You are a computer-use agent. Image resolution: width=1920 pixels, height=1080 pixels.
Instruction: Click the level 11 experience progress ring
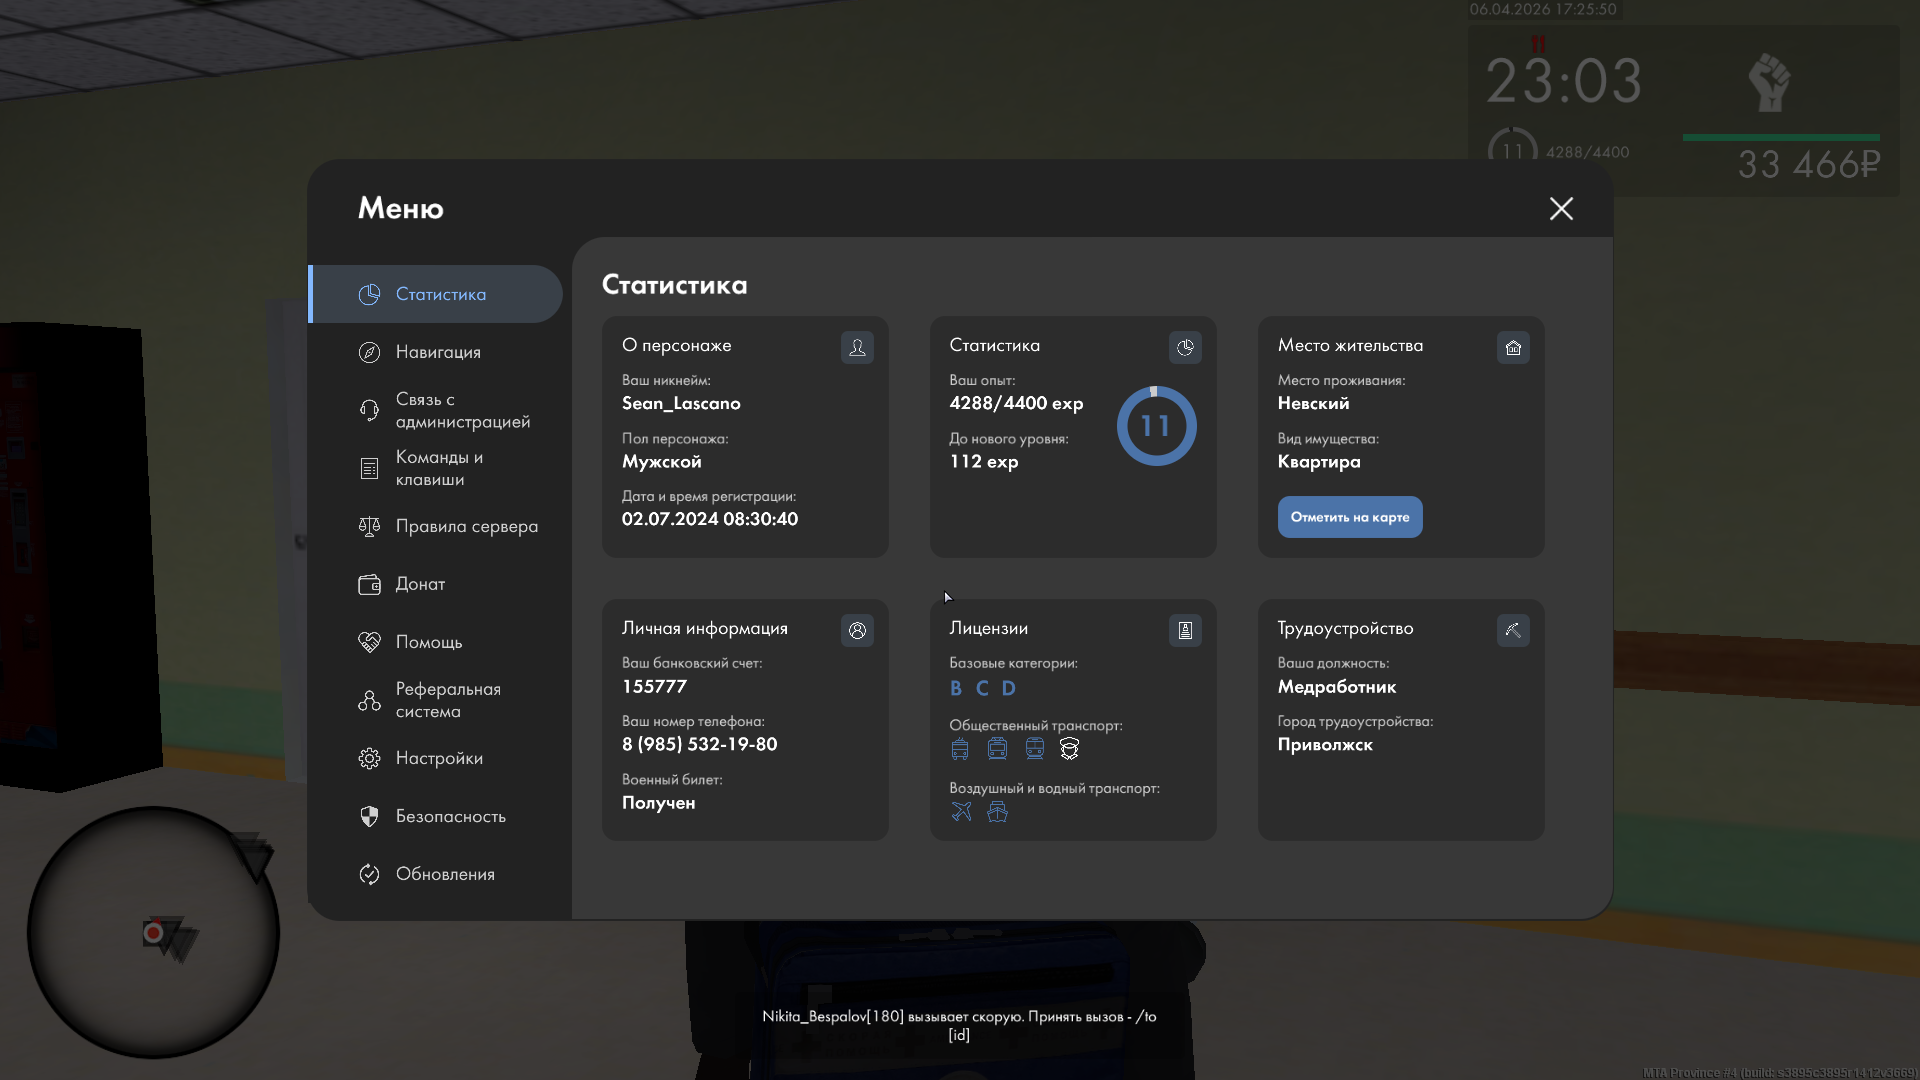pyautogui.click(x=1156, y=426)
